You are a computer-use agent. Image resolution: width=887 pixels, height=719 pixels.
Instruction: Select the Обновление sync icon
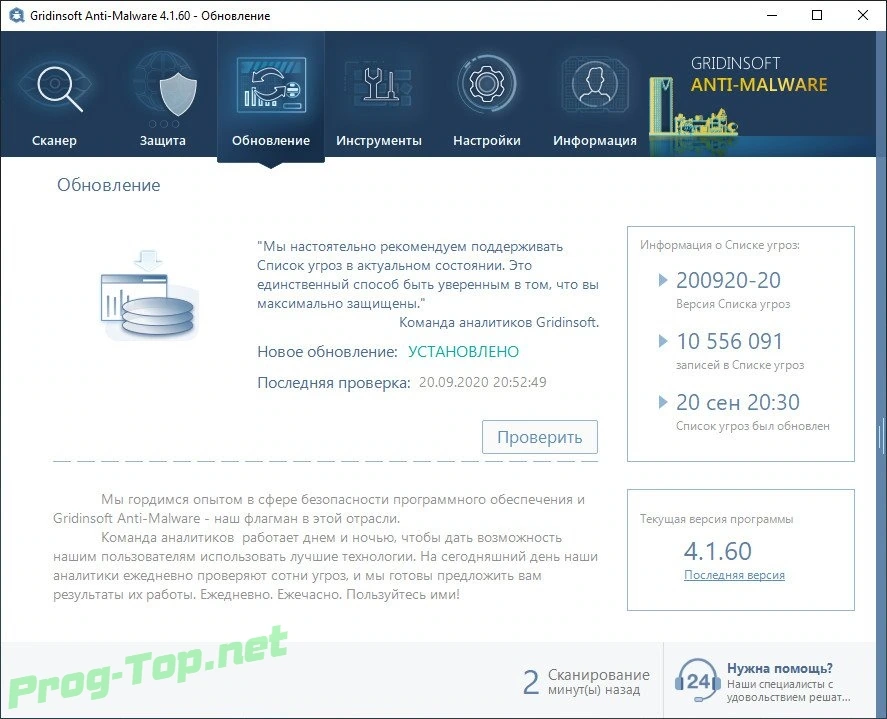tap(271, 85)
